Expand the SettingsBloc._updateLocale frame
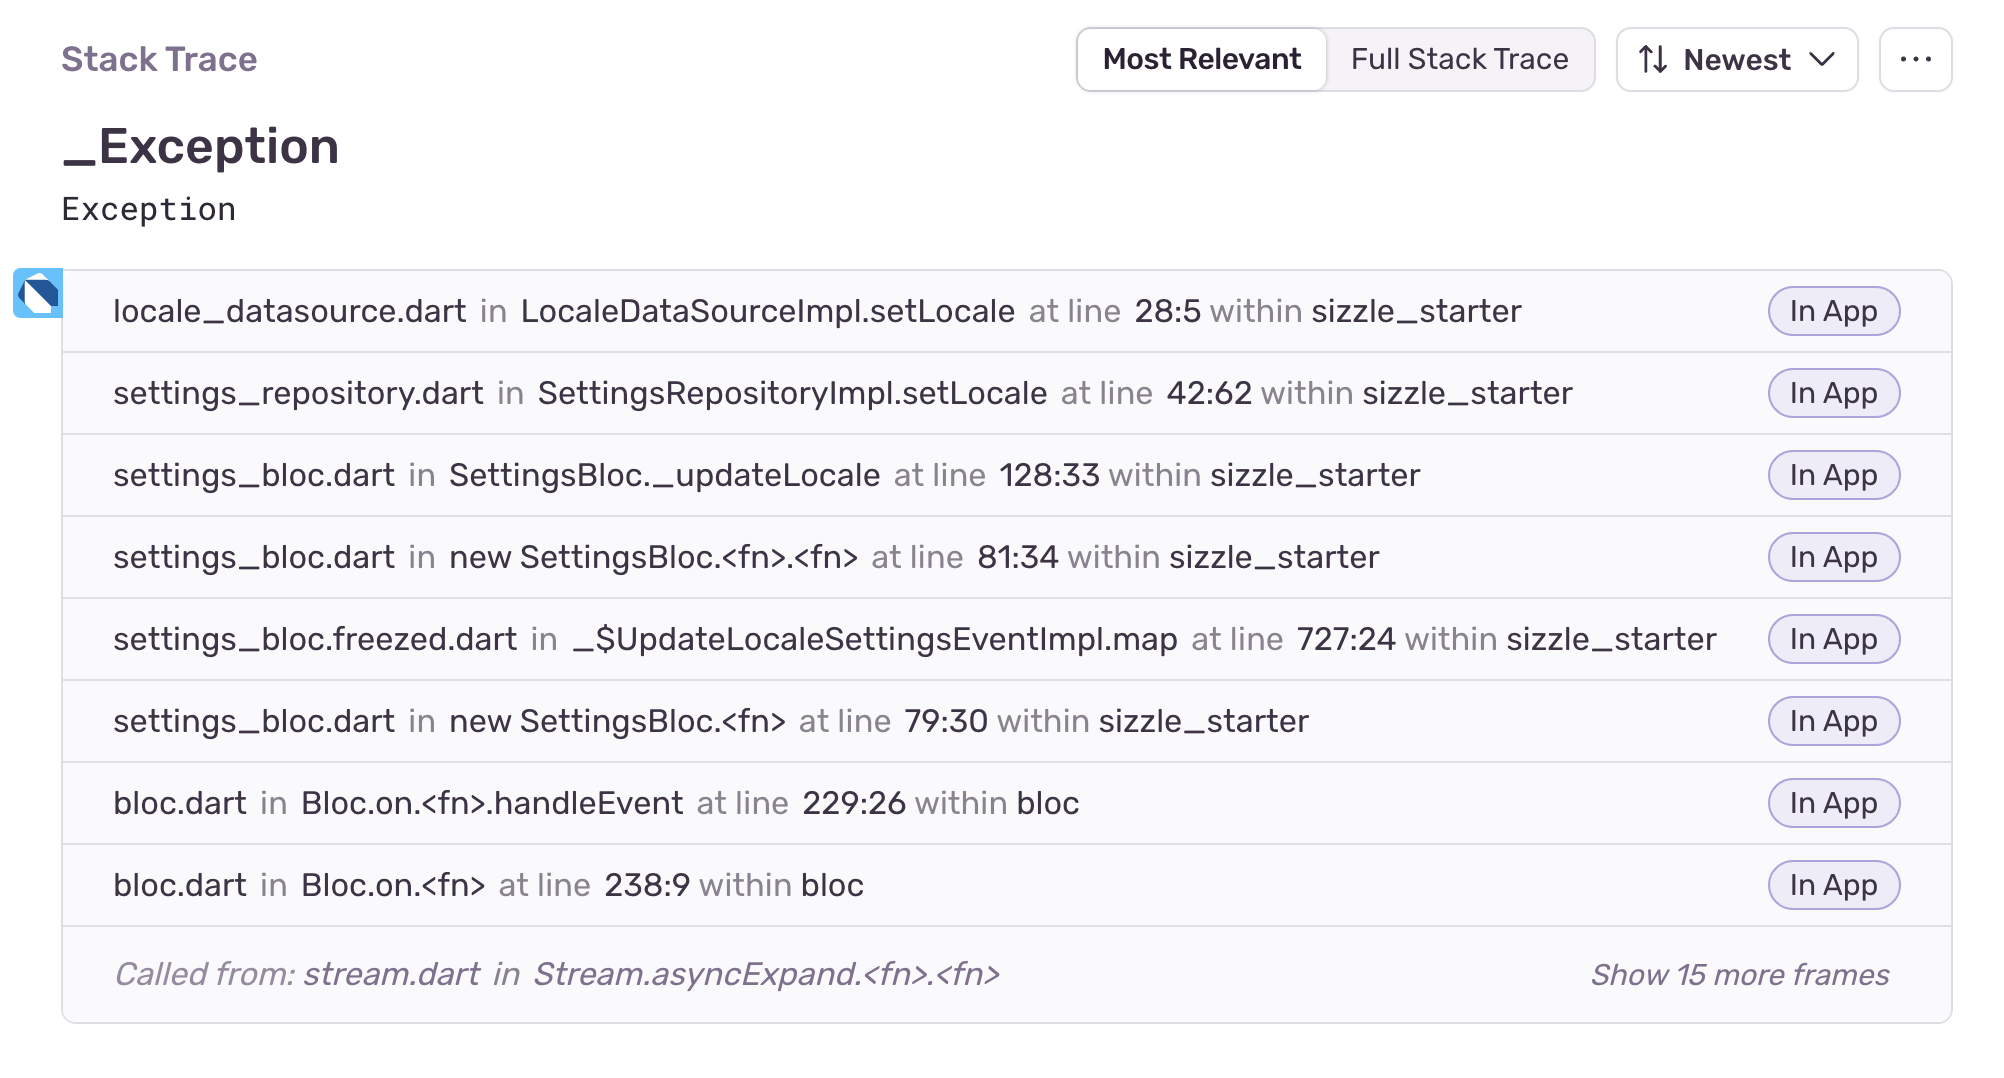The image size is (2004, 1078). pyautogui.click(x=664, y=475)
